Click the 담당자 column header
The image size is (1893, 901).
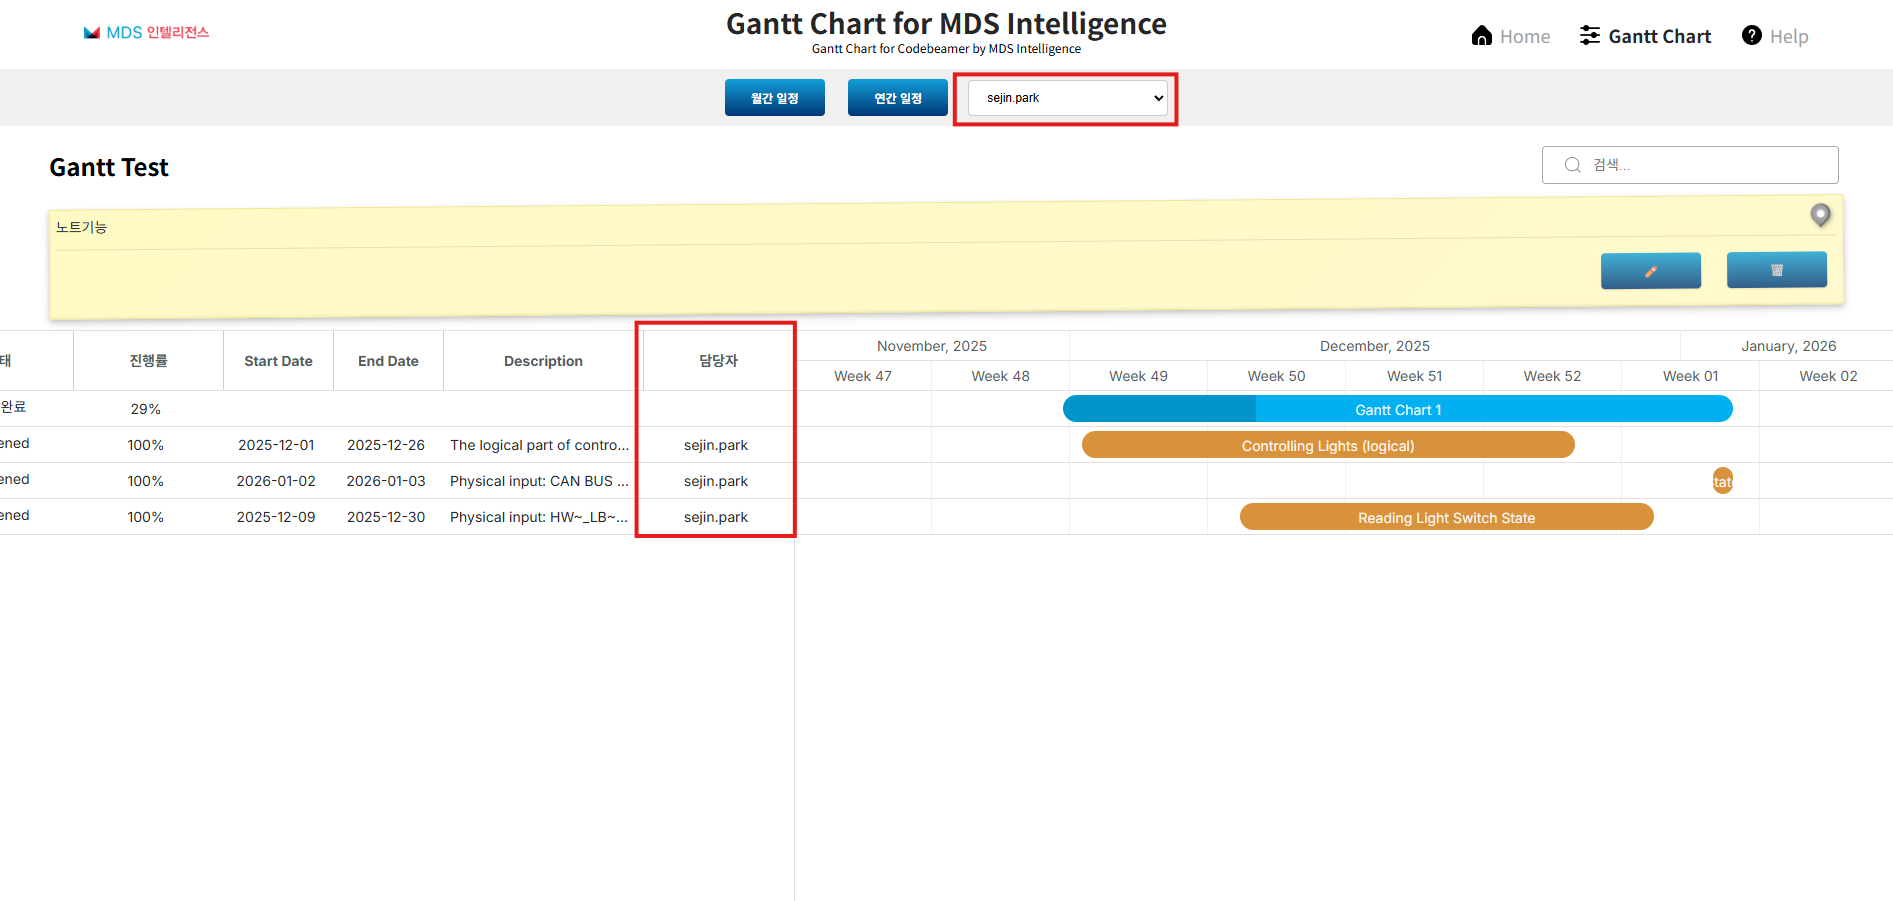(x=716, y=360)
